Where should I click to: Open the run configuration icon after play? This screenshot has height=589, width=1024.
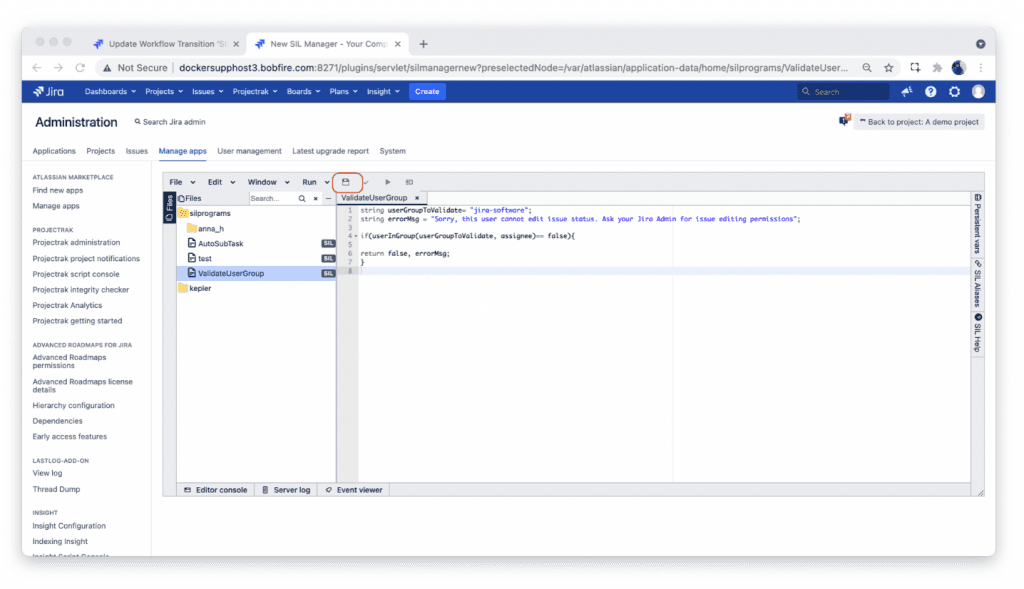pos(409,182)
